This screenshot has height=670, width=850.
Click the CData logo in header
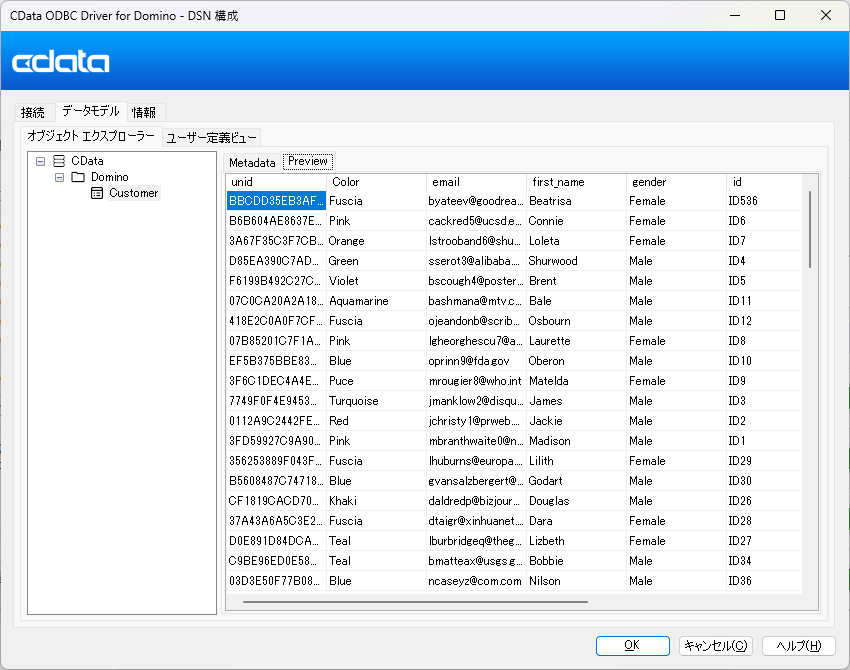(61, 62)
